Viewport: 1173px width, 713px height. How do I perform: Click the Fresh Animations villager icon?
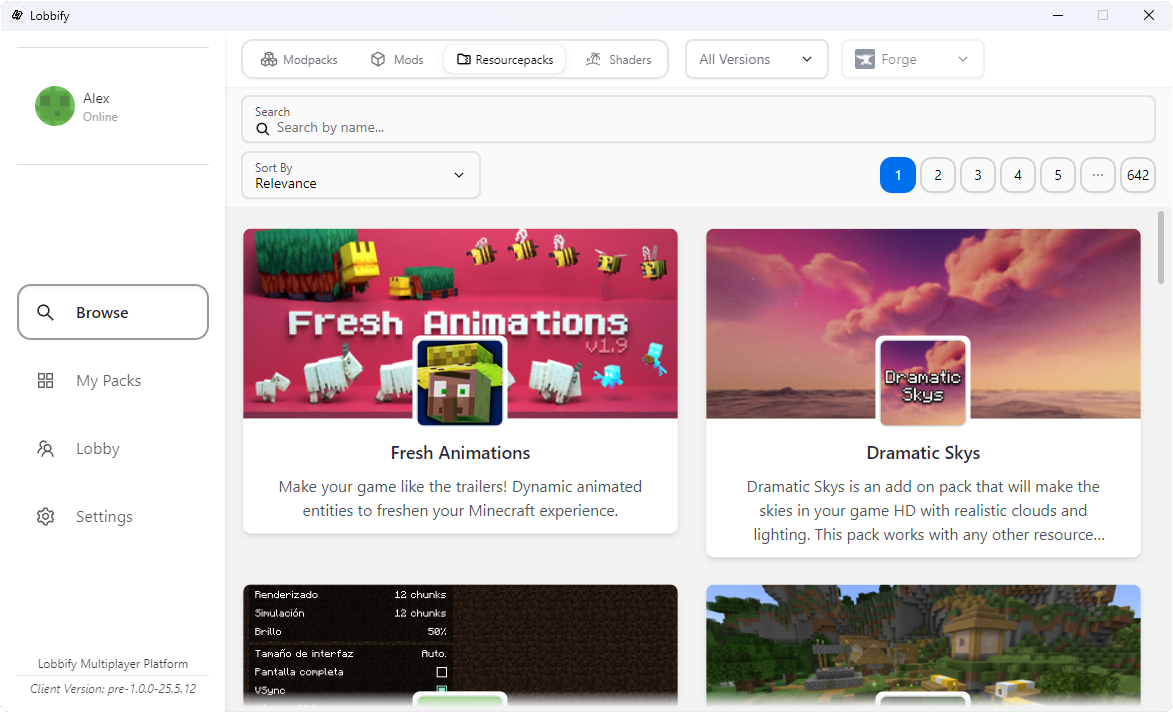click(x=460, y=382)
